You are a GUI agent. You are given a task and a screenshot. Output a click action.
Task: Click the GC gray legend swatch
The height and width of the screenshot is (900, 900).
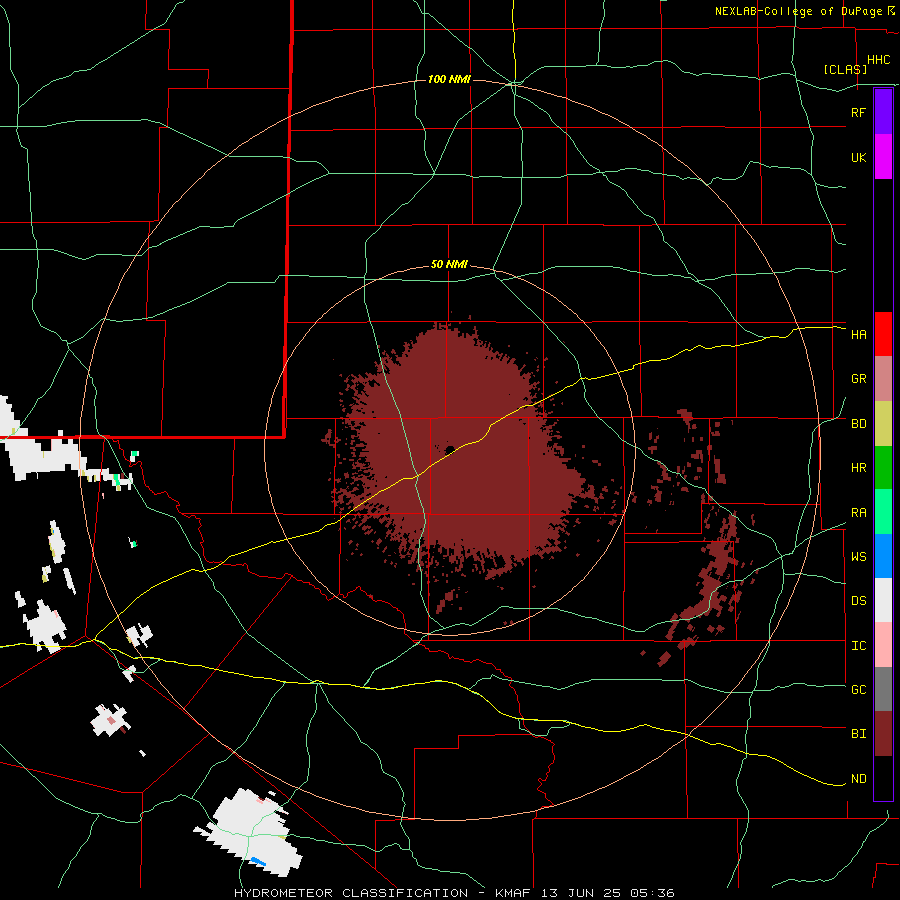pyautogui.click(x=883, y=689)
